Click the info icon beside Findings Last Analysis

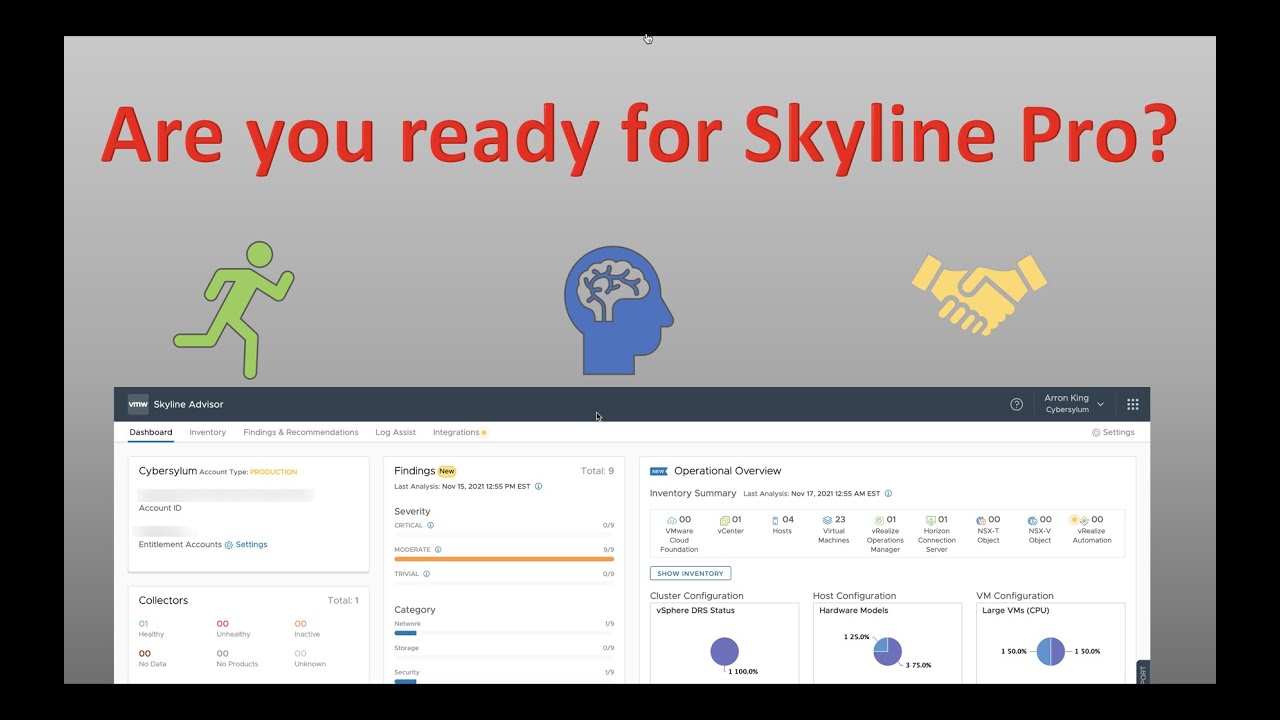point(538,486)
